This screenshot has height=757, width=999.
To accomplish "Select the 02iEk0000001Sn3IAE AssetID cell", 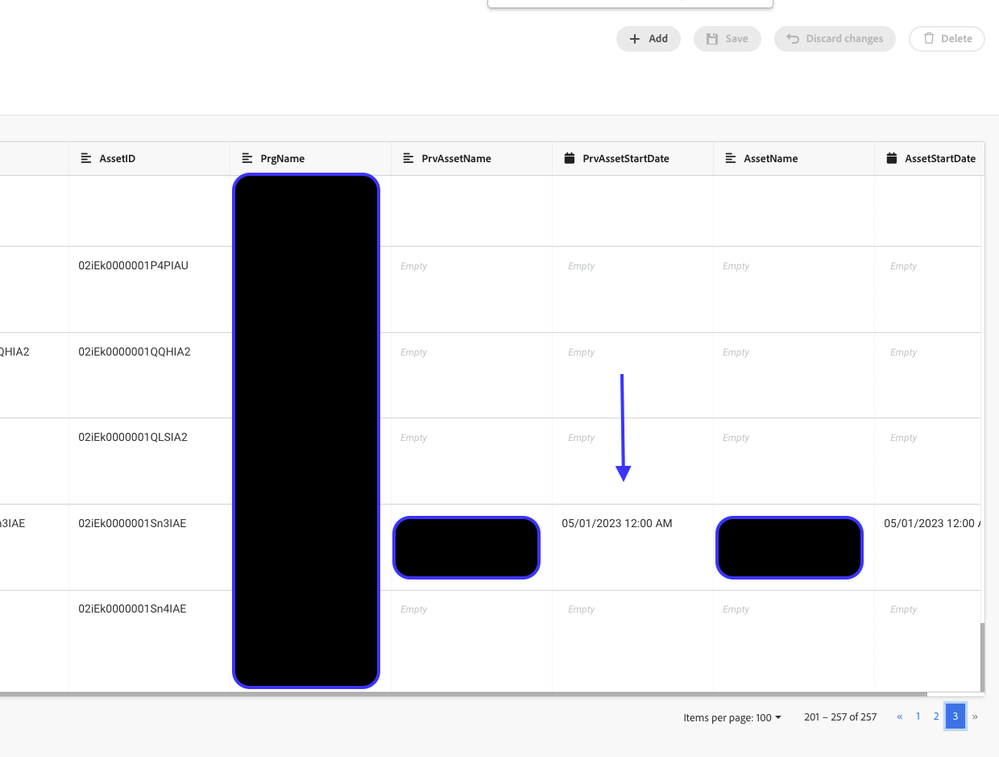I will click(x=132, y=524).
